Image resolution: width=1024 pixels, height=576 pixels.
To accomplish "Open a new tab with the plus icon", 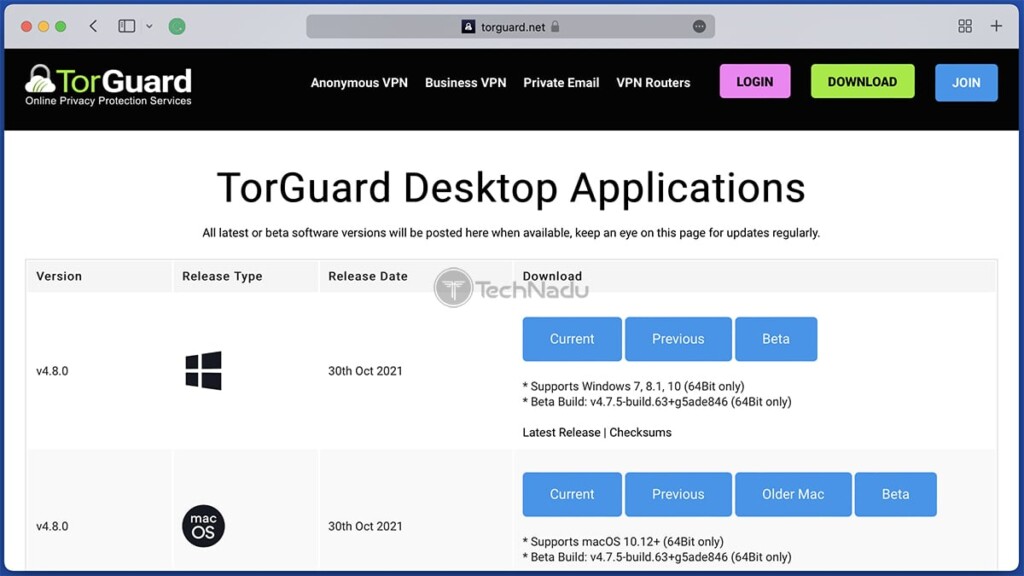I will pyautogui.click(x=996, y=26).
